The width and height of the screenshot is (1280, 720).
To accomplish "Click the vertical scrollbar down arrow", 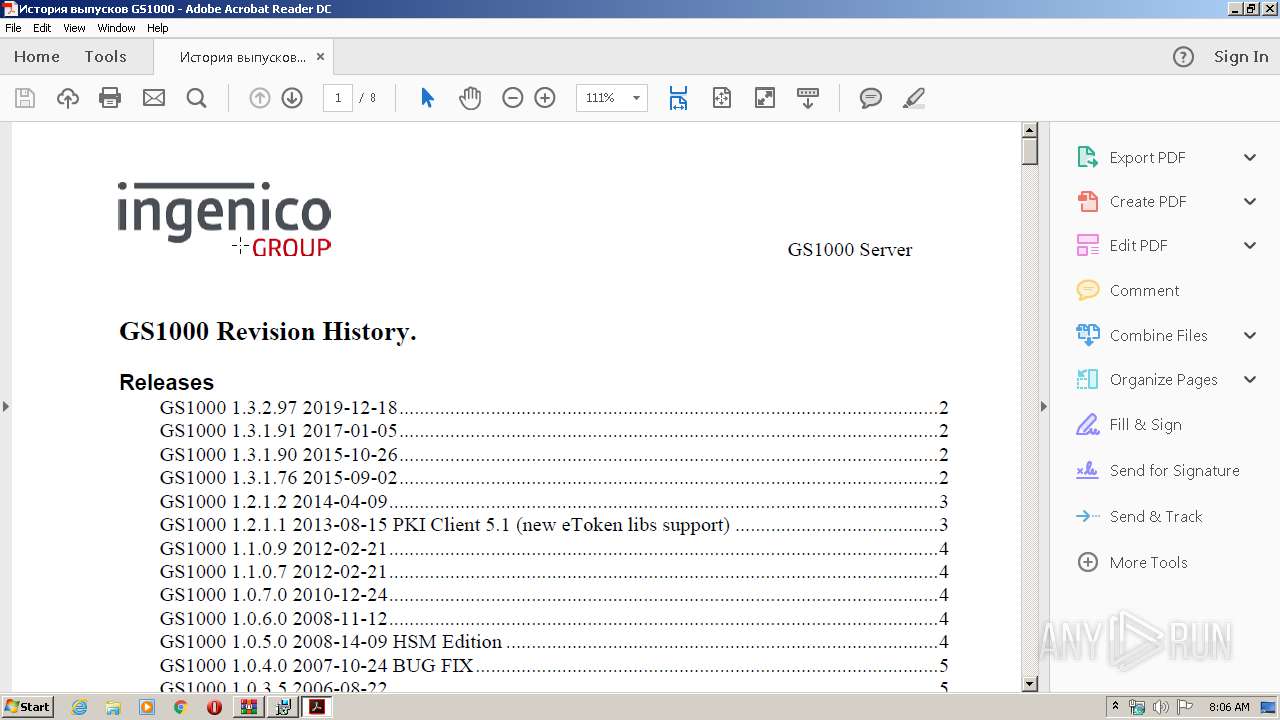I will click(x=1029, y=683).
